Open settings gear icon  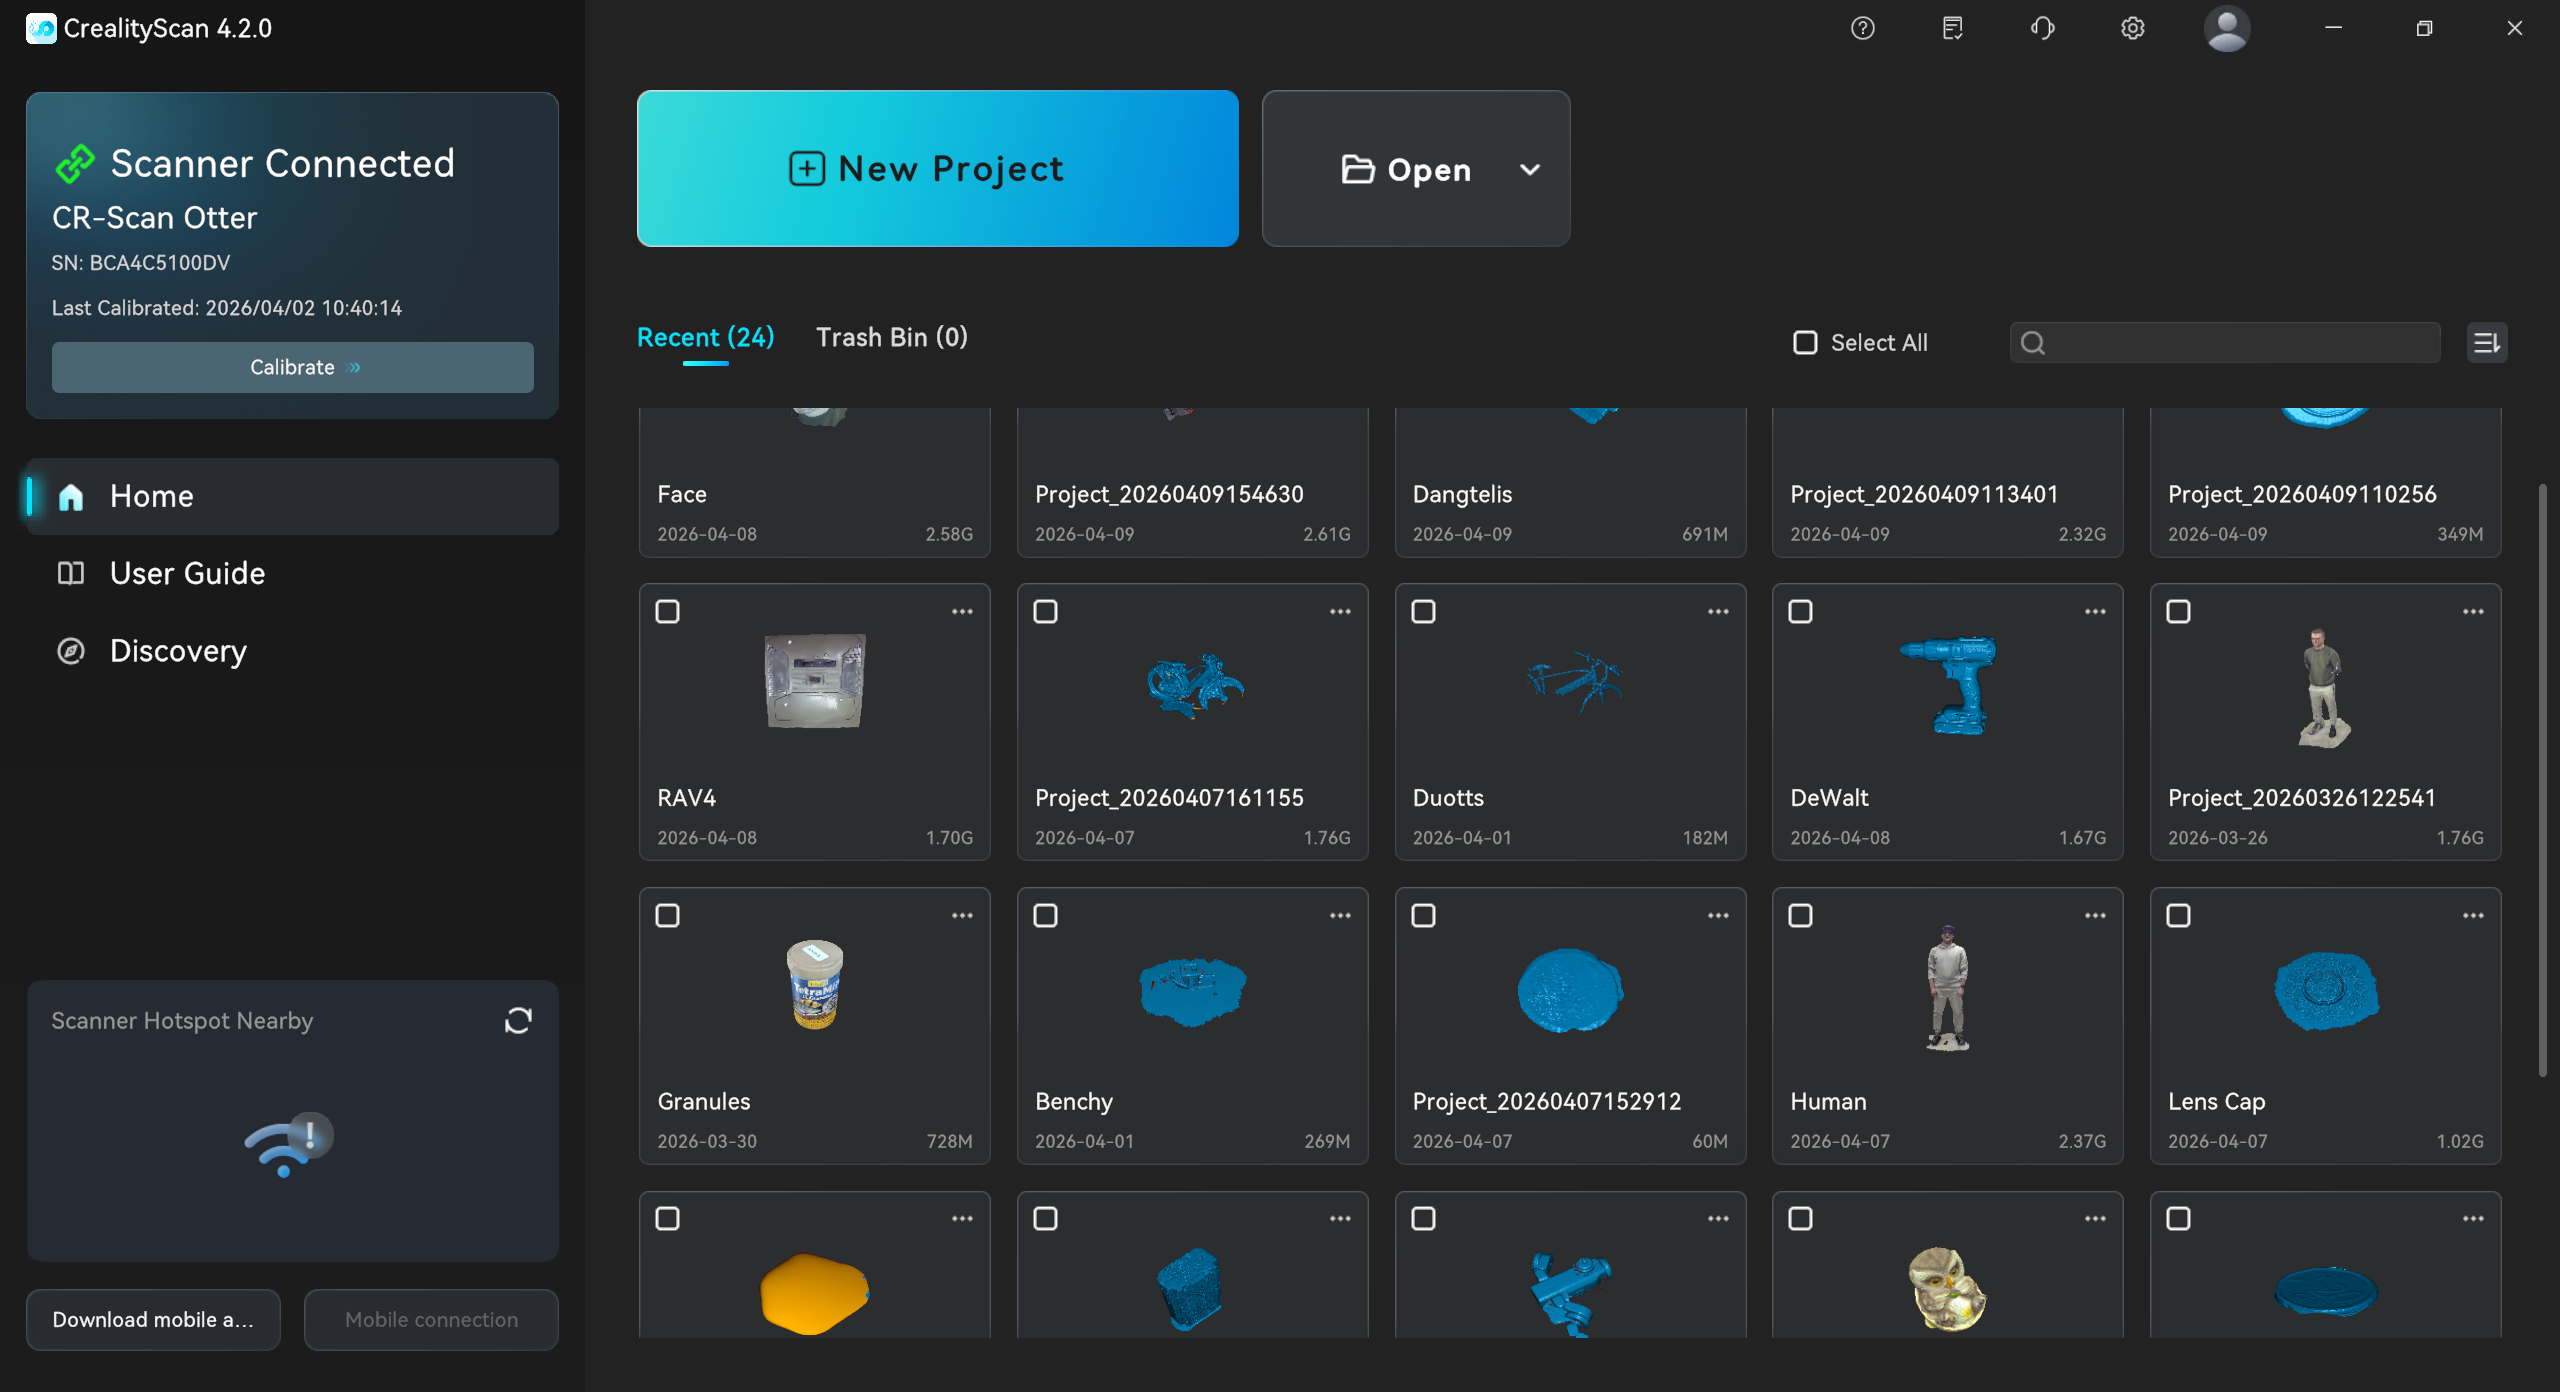click(x=2132, y=28)
